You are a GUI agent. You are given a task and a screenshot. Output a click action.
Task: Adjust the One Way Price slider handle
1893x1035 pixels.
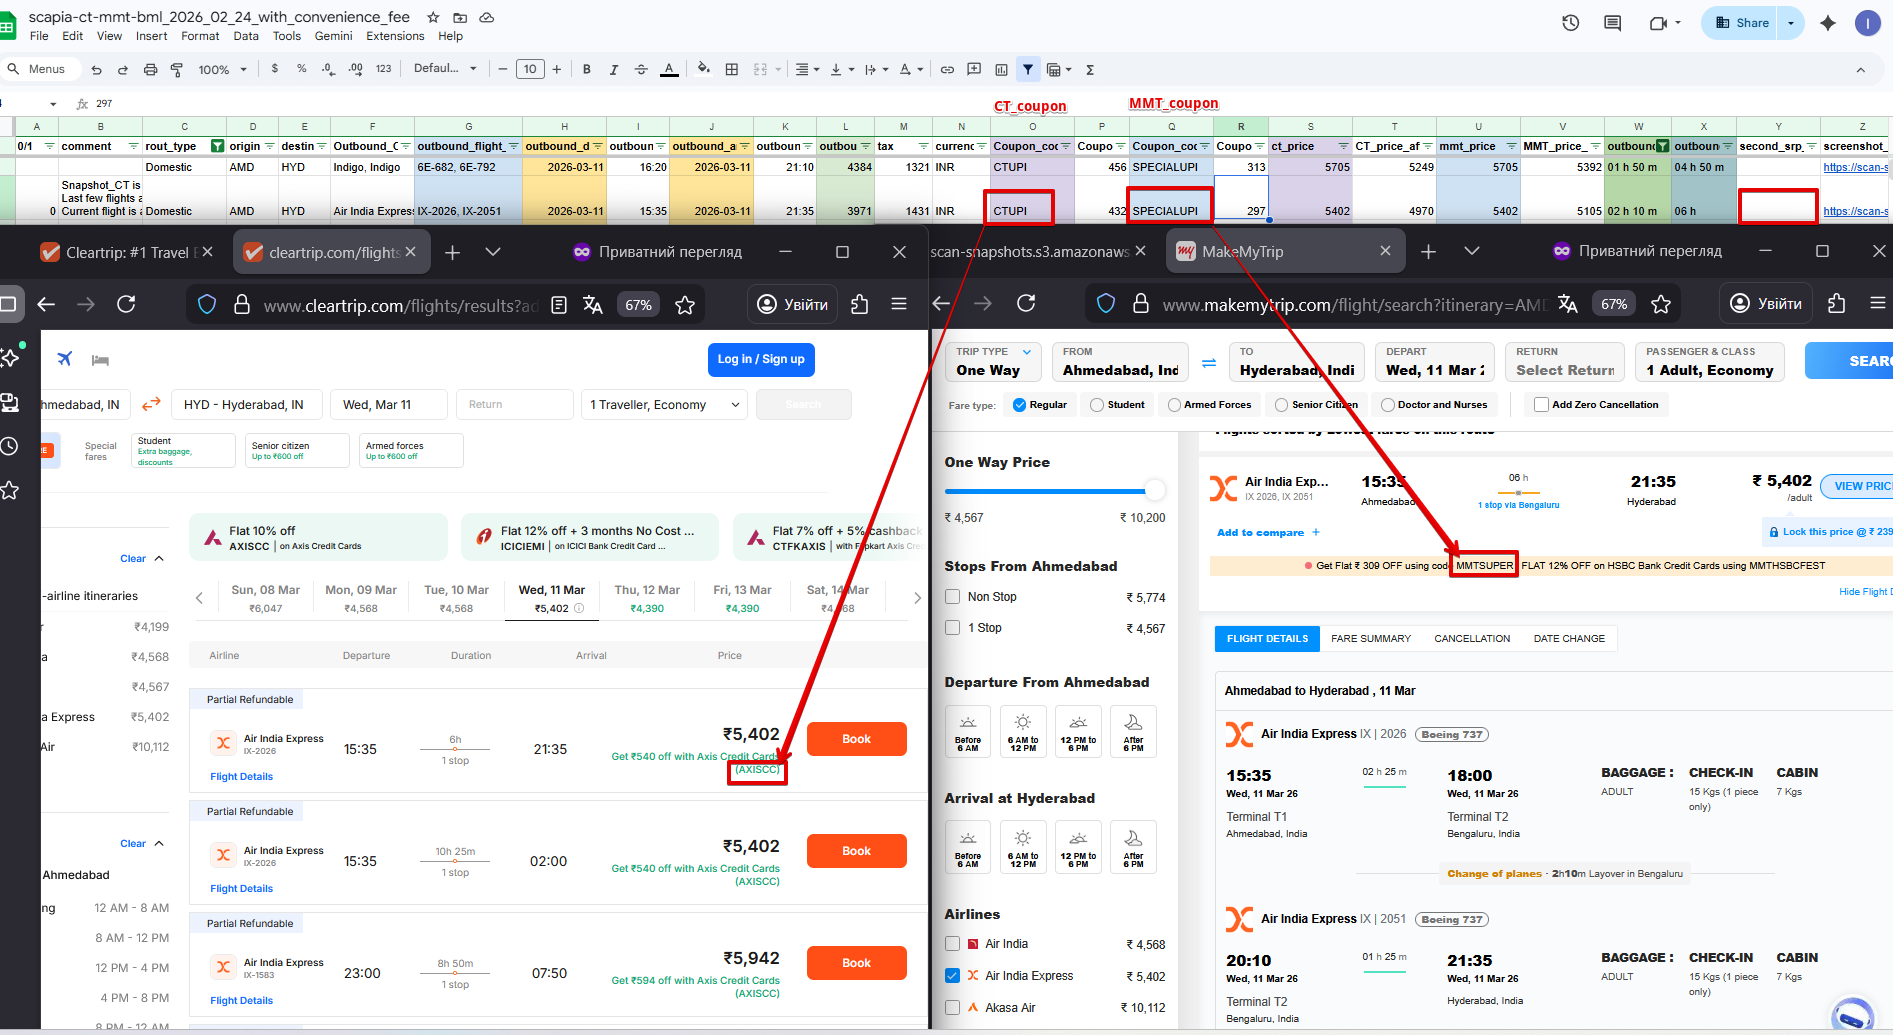1155,490
